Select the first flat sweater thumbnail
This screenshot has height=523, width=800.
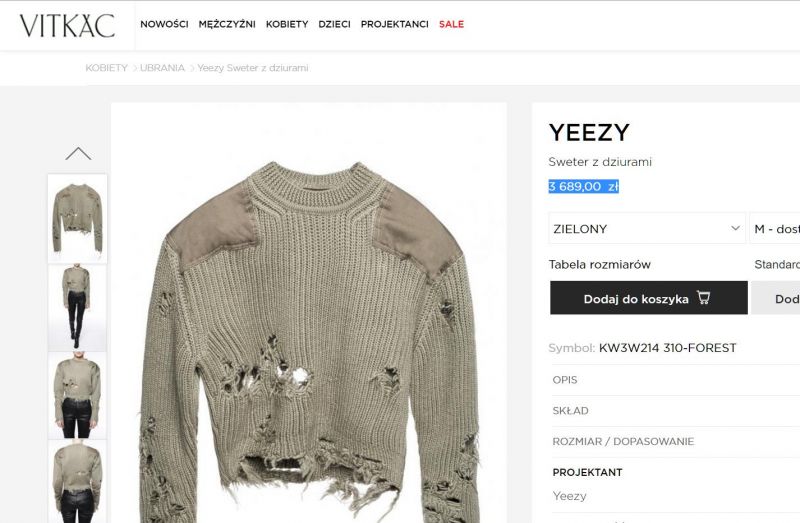[78, 218]
